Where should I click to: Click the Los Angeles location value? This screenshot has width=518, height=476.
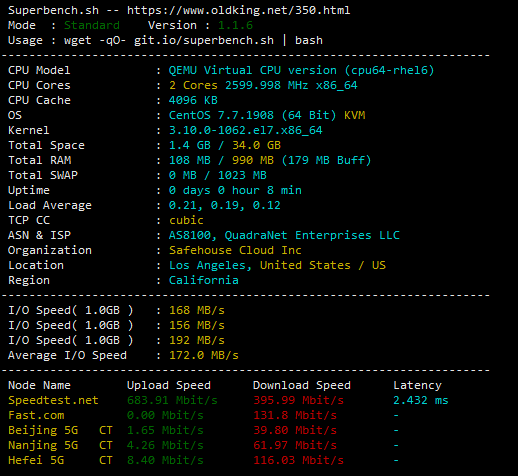(277, 265)
